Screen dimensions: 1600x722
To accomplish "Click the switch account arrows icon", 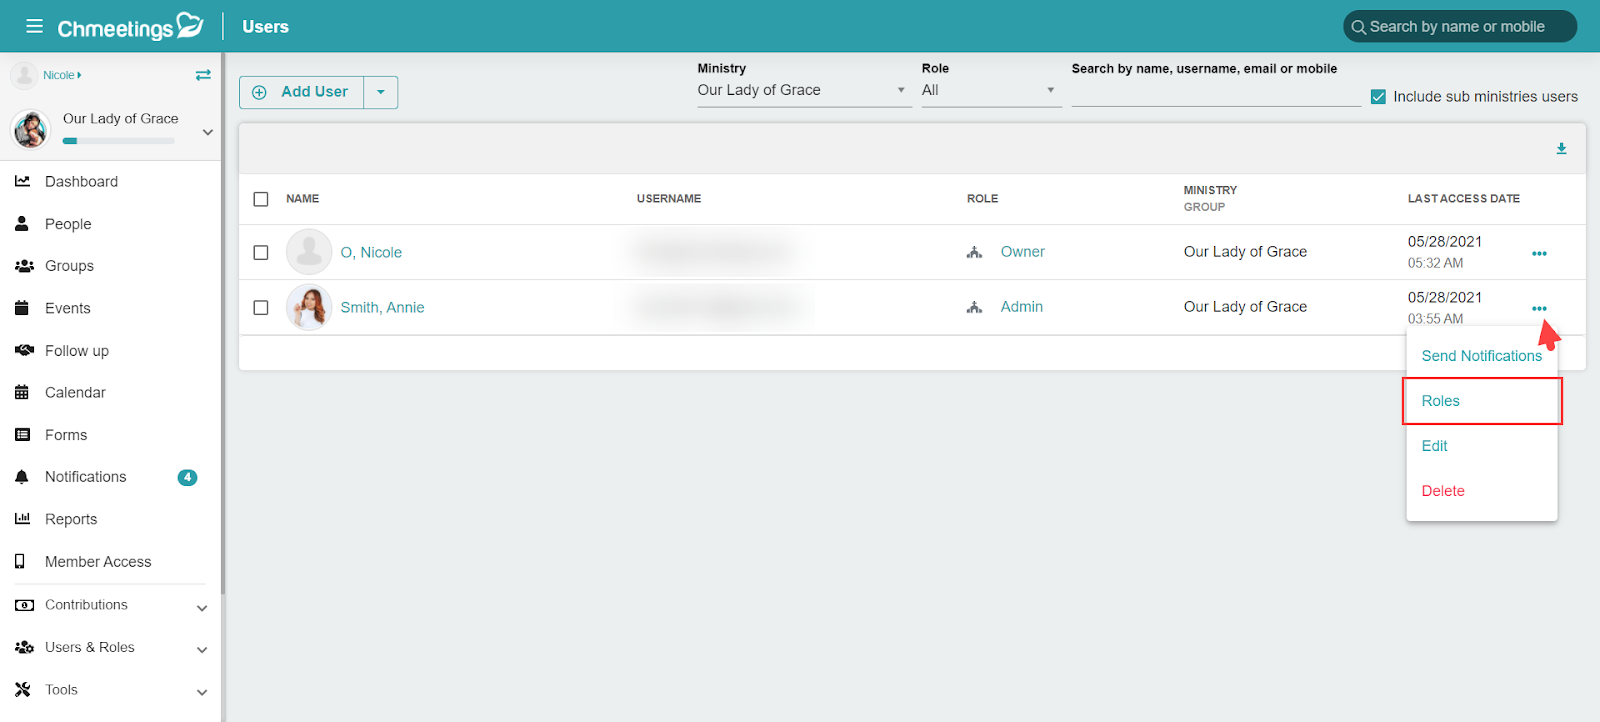I will (x=203, y=75).
